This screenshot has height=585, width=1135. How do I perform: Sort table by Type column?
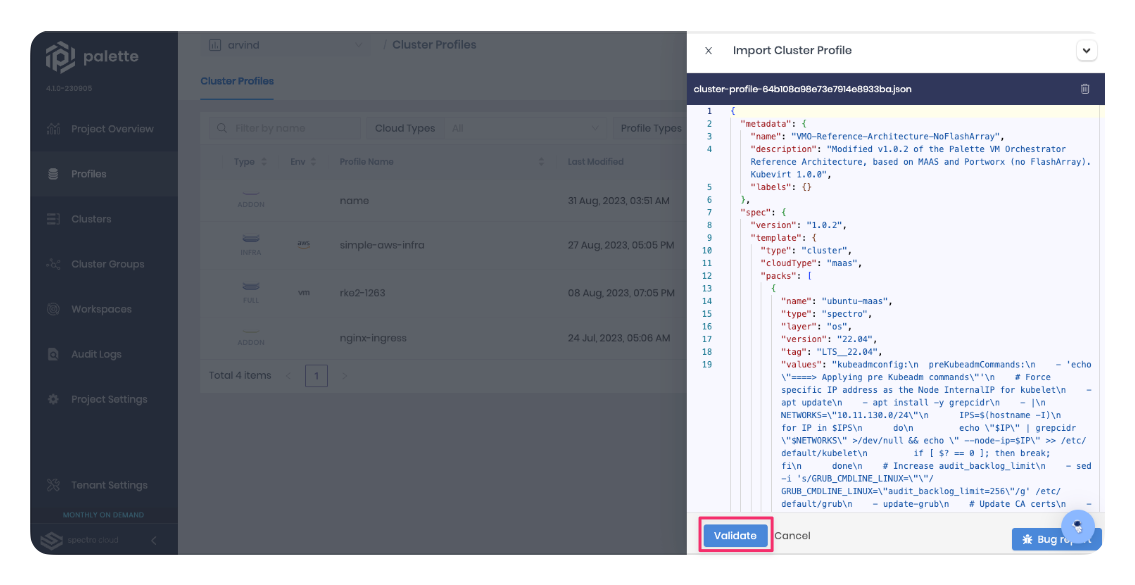click(250, 161)
